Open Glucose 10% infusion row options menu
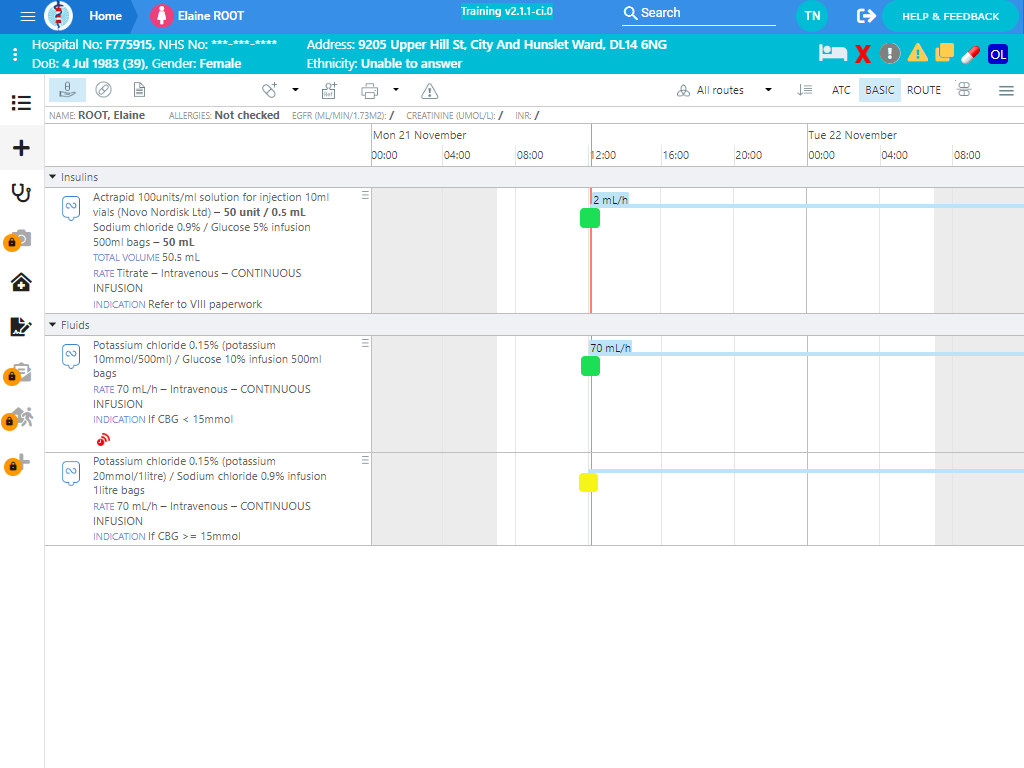The image size is (1024, 768). pos(365,343)
